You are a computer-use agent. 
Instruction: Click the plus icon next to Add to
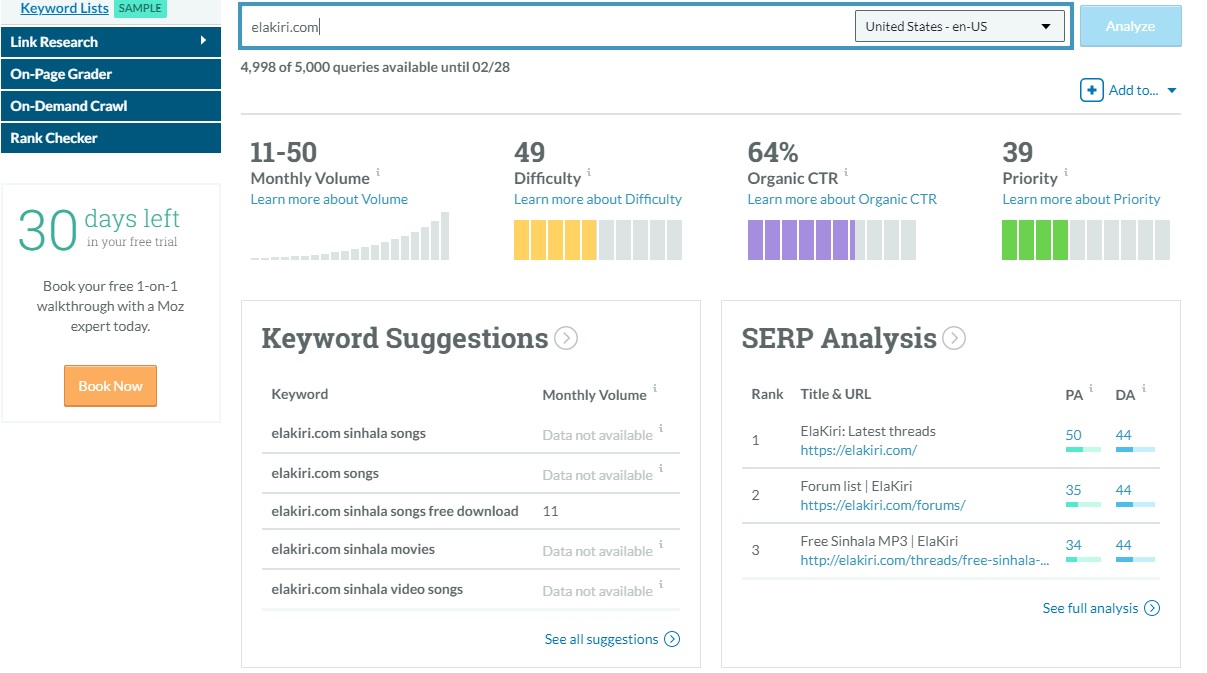(1091, 90)
